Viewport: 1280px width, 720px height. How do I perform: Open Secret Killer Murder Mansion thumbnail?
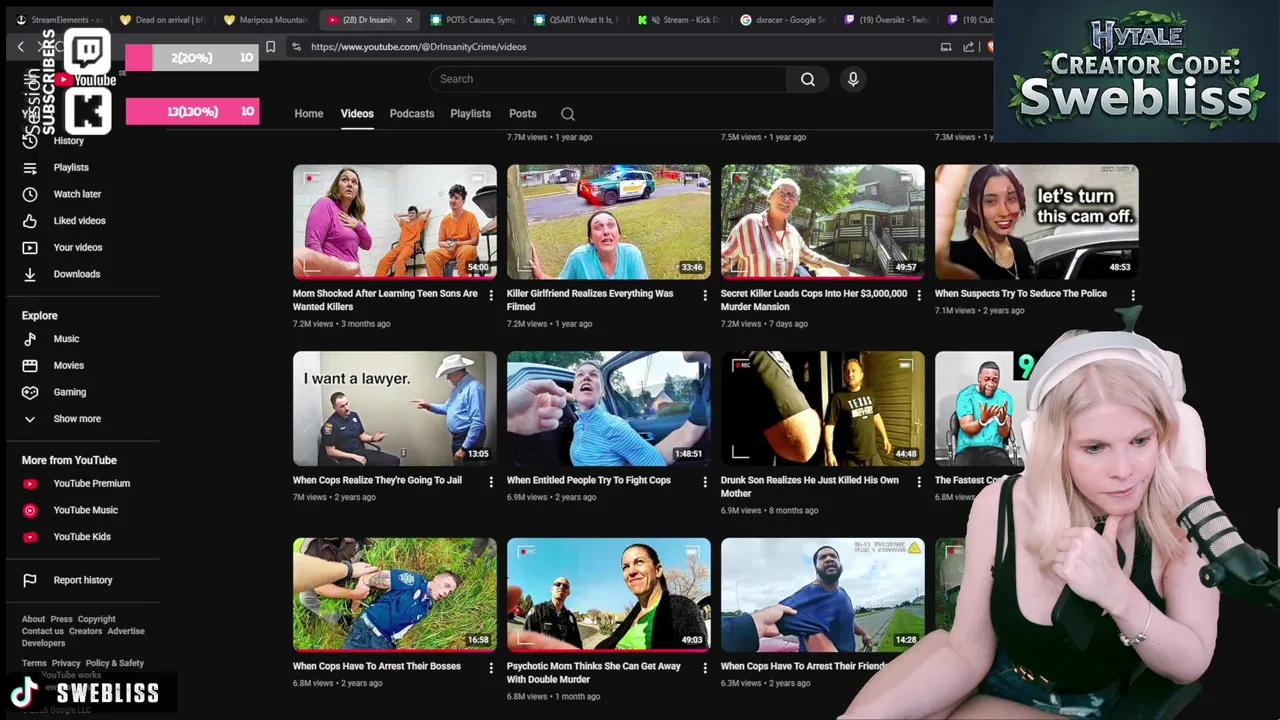(823, 222)
